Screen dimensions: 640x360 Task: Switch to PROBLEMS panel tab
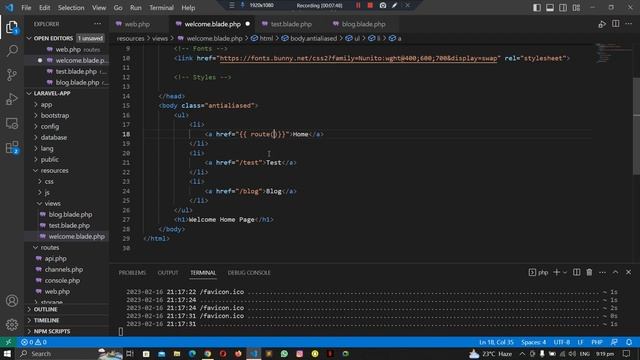pyautogui.click(x=132, y=273)
